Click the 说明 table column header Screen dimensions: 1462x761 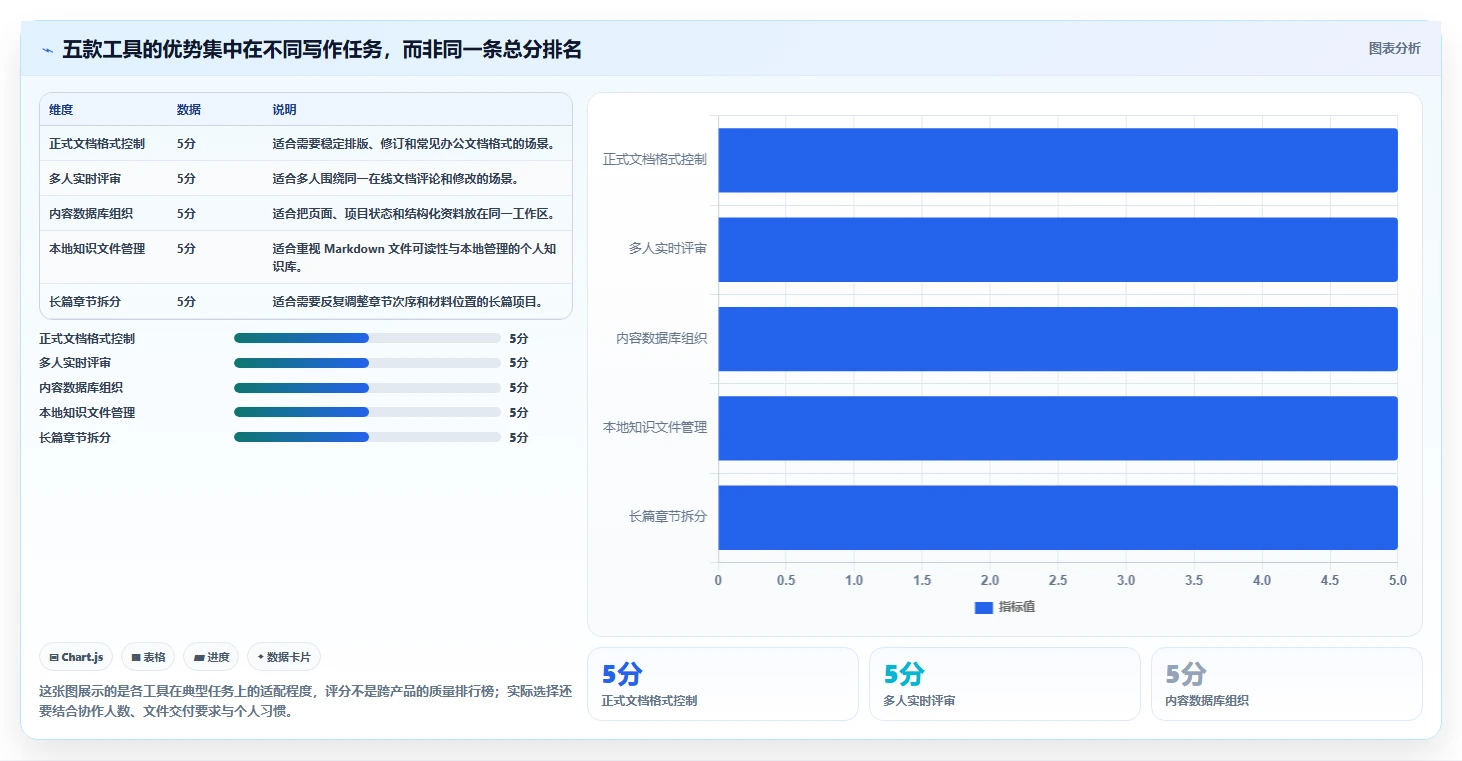coord(285,110)
